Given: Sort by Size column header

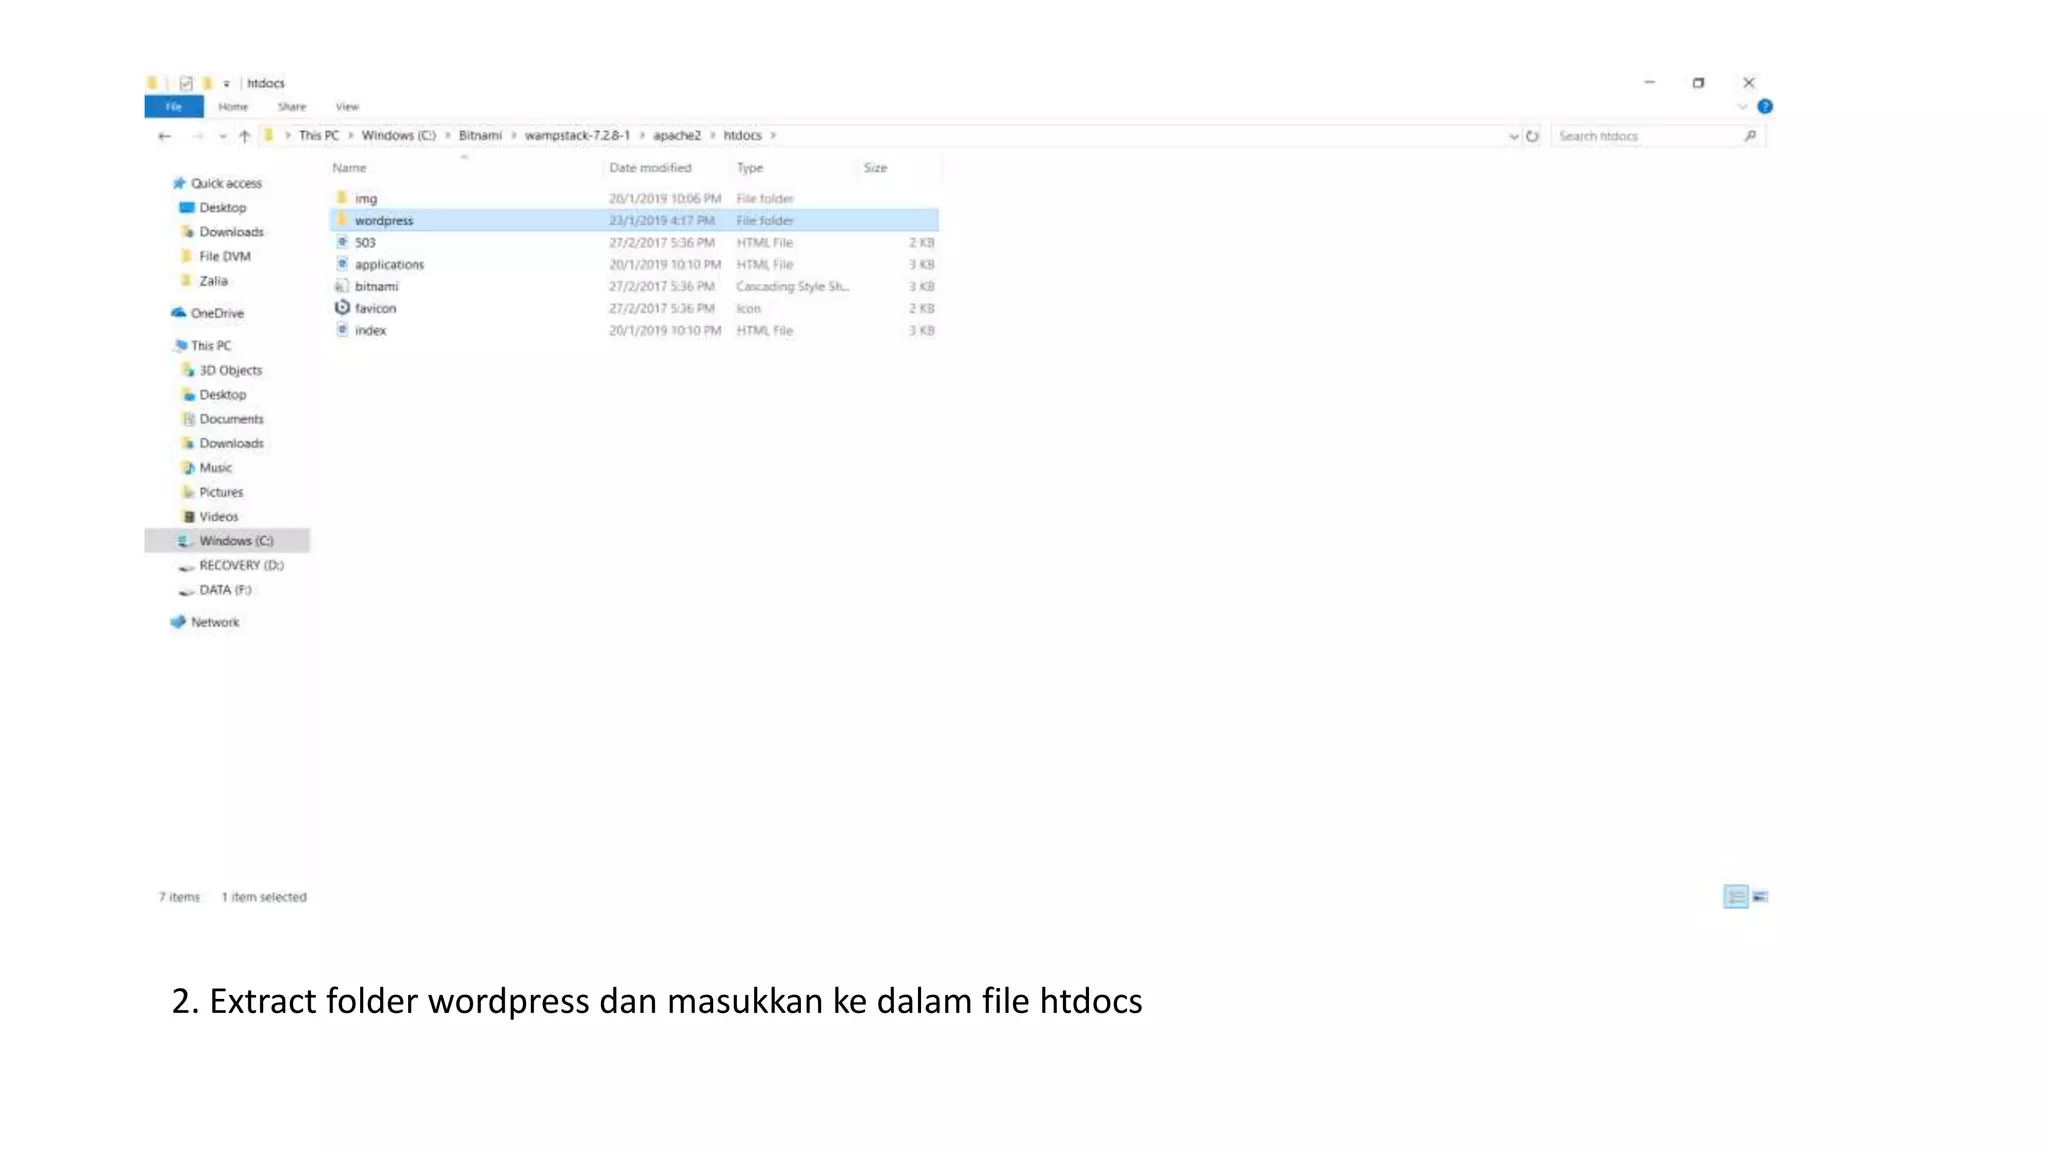Looking at the screenshot, I should 875,168.
